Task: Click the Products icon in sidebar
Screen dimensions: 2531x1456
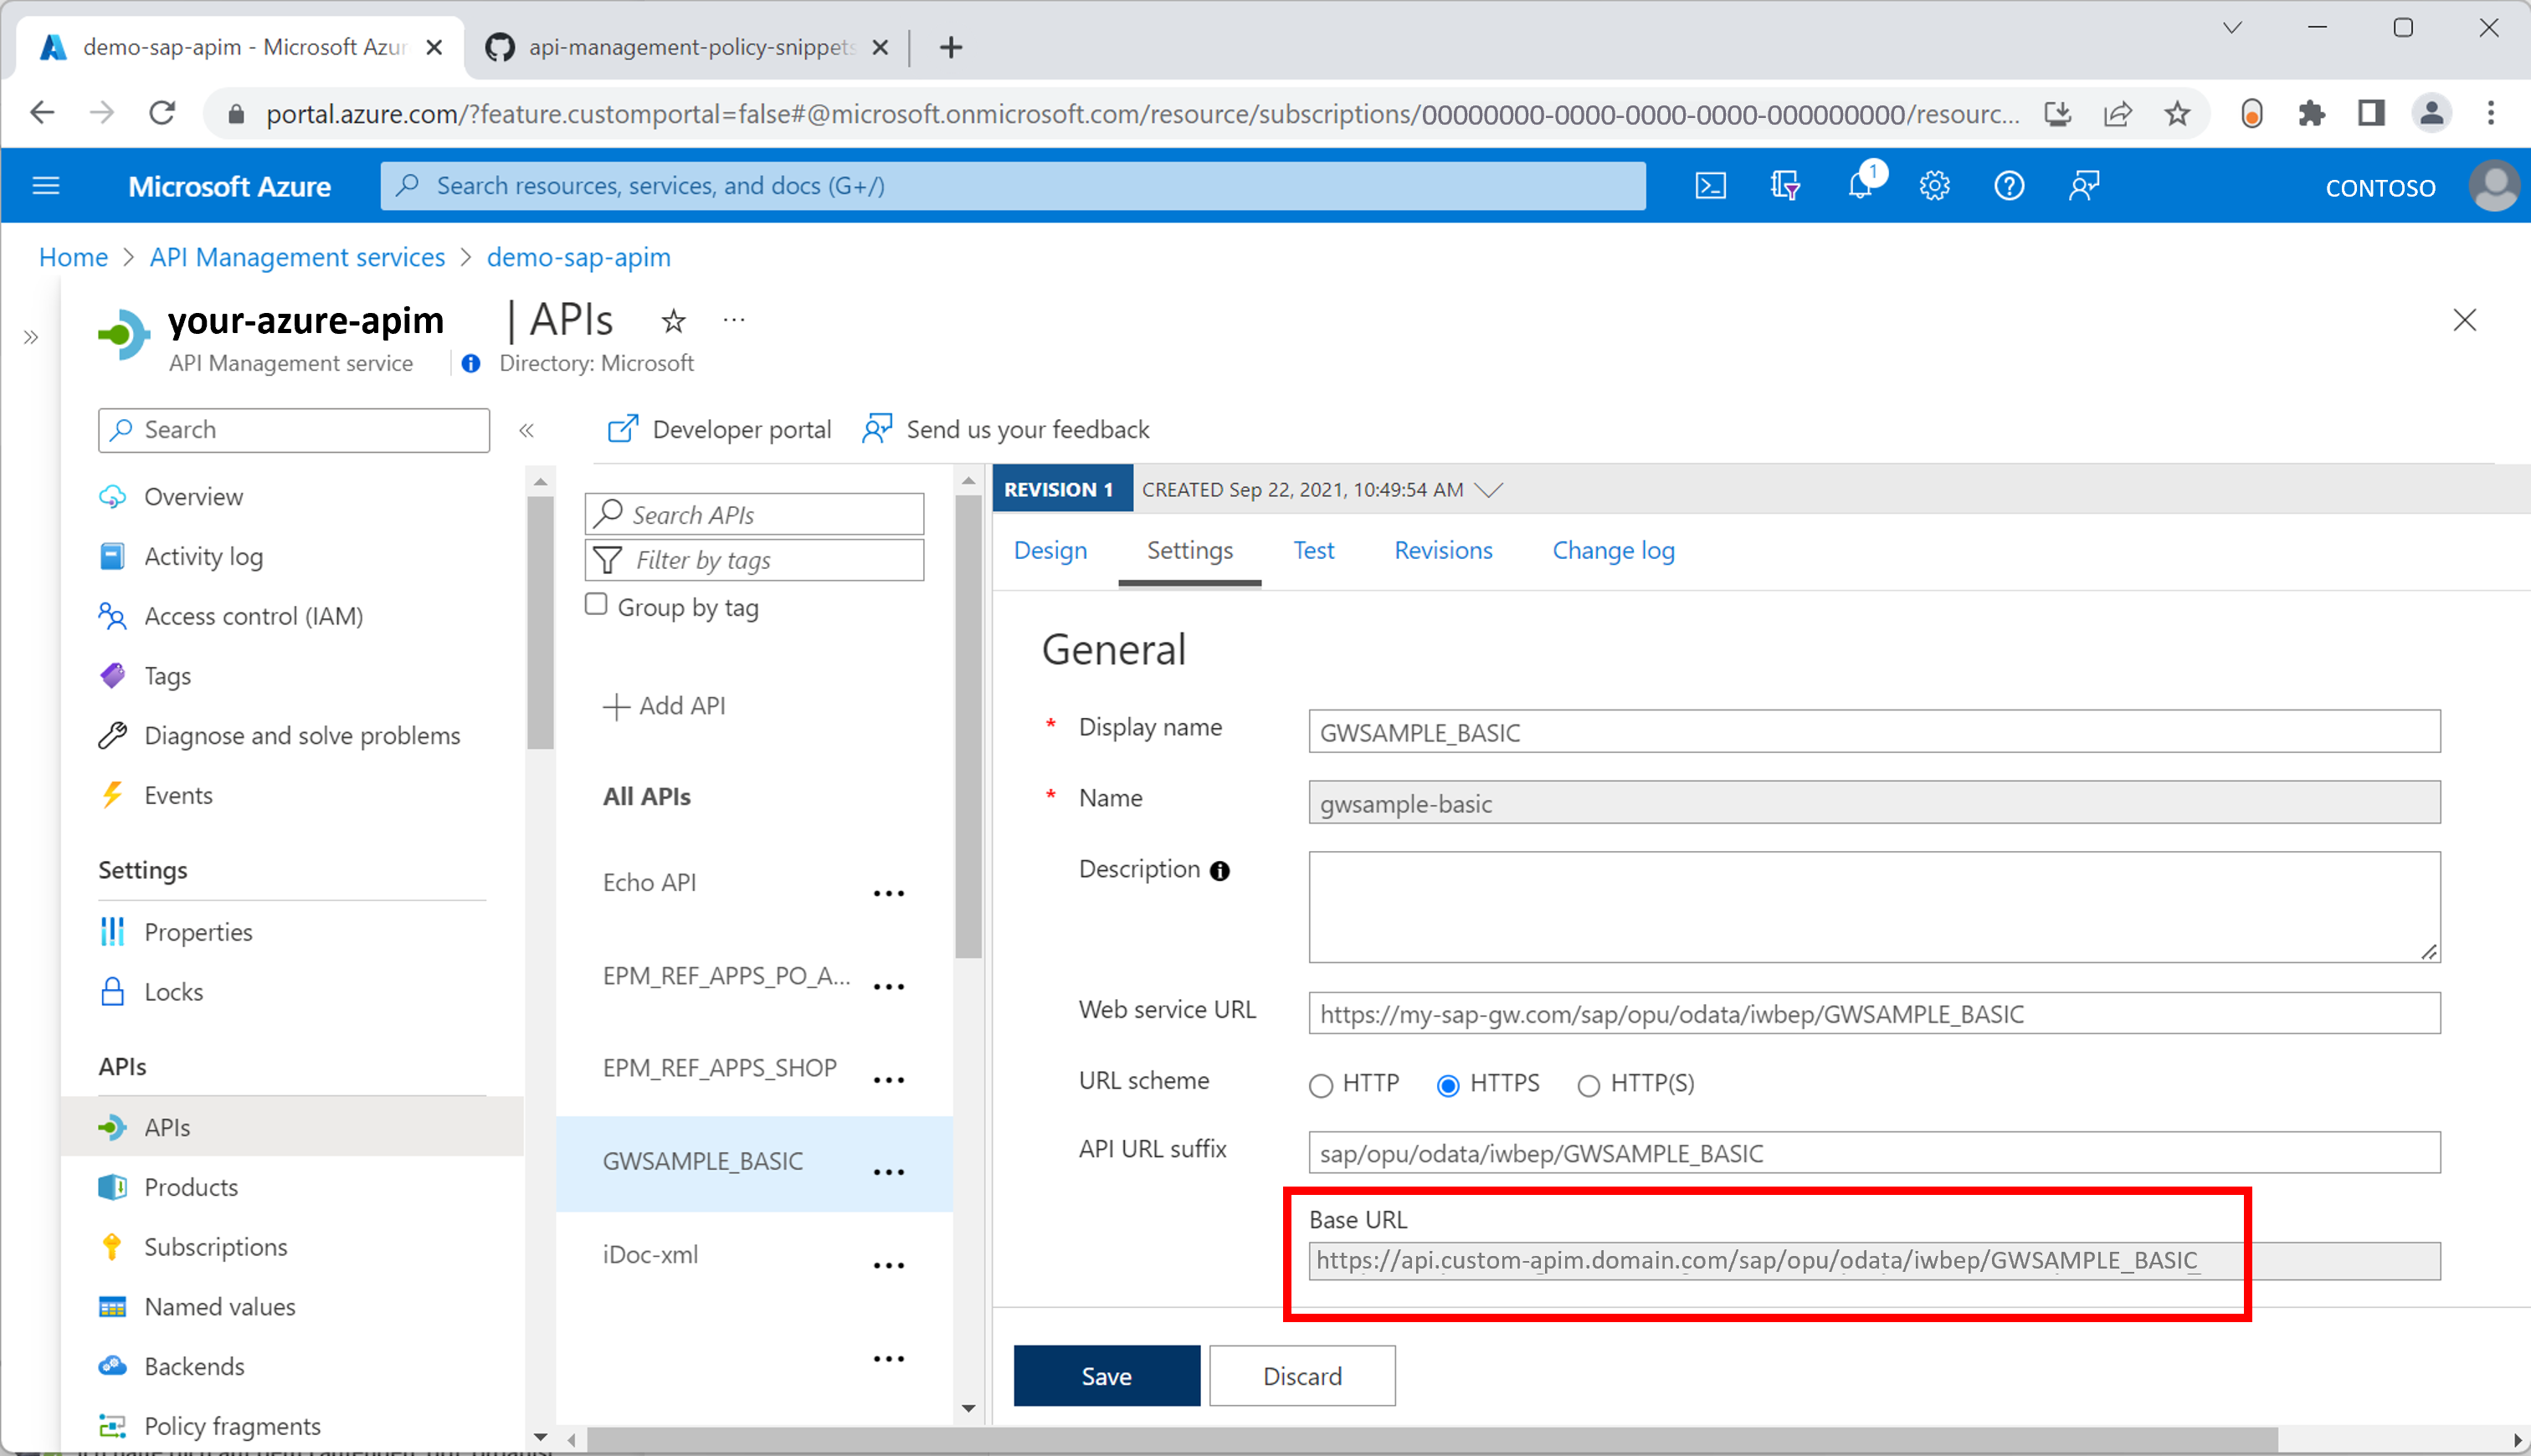Action: click(x=115, y=1187)
